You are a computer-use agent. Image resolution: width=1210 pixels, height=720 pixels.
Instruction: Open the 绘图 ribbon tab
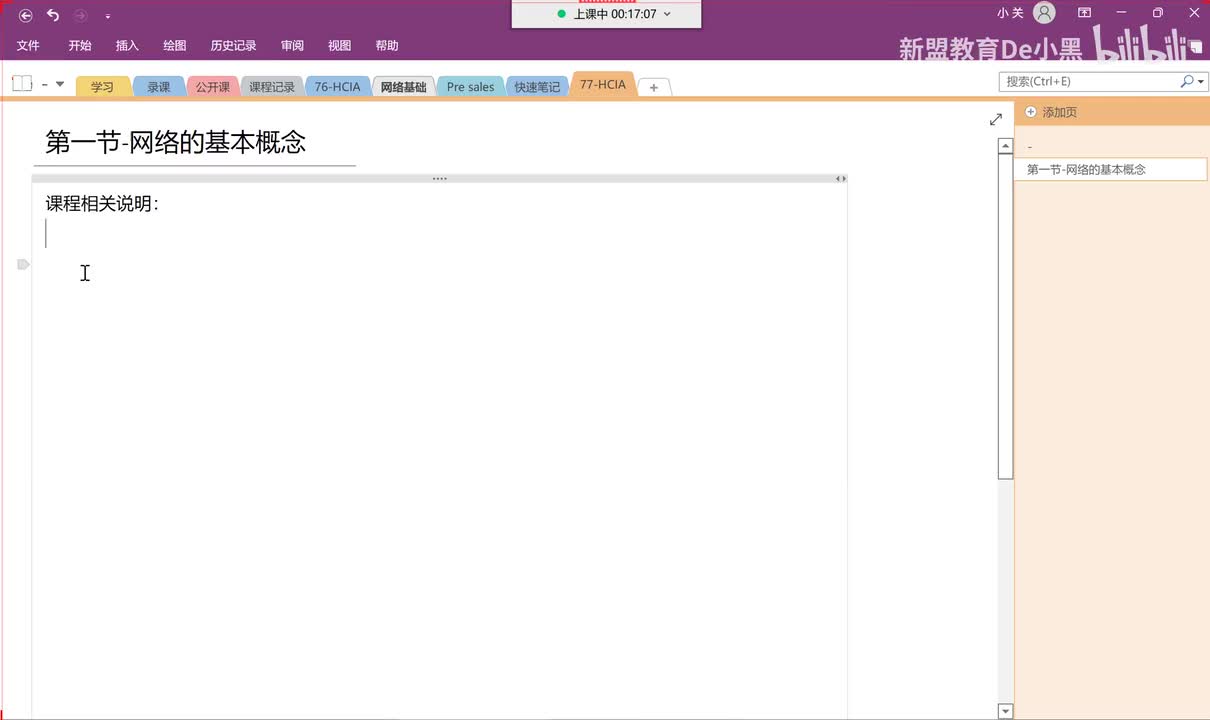coord(175,45)
